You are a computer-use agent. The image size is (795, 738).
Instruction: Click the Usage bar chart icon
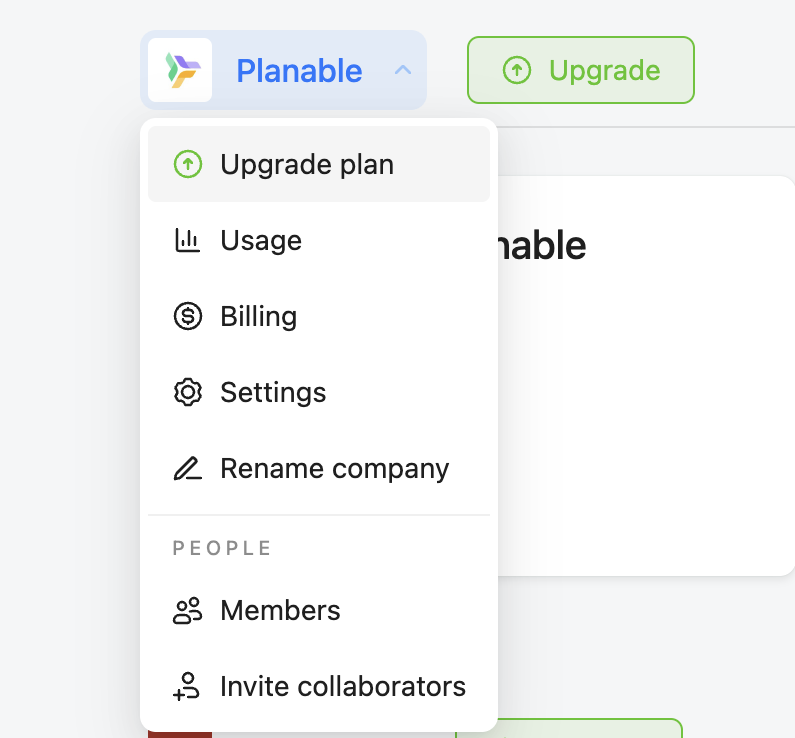187,240
